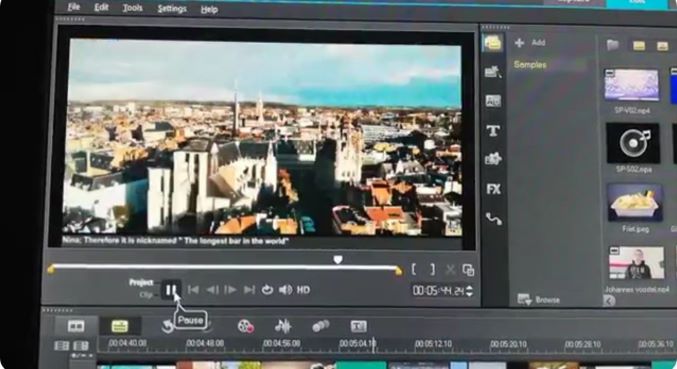Viewport: 677px width, 369px height.
Task: Open the Media library panel icon
Action: click(x=493, y=43)
